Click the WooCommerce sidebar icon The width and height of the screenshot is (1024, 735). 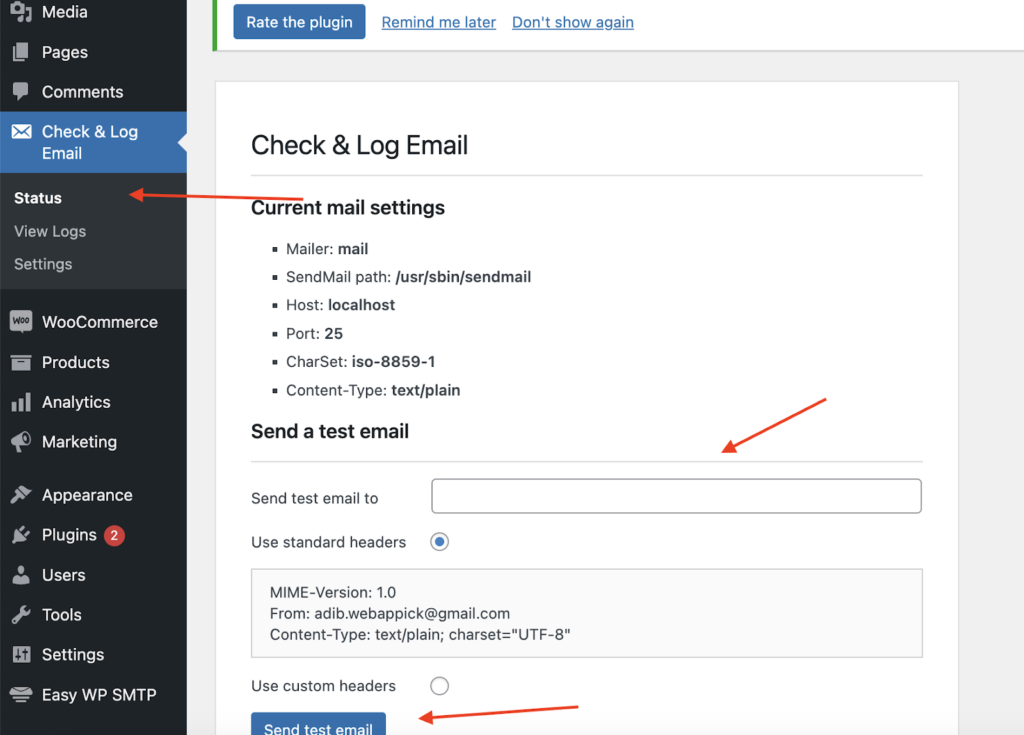click(23, 321)
